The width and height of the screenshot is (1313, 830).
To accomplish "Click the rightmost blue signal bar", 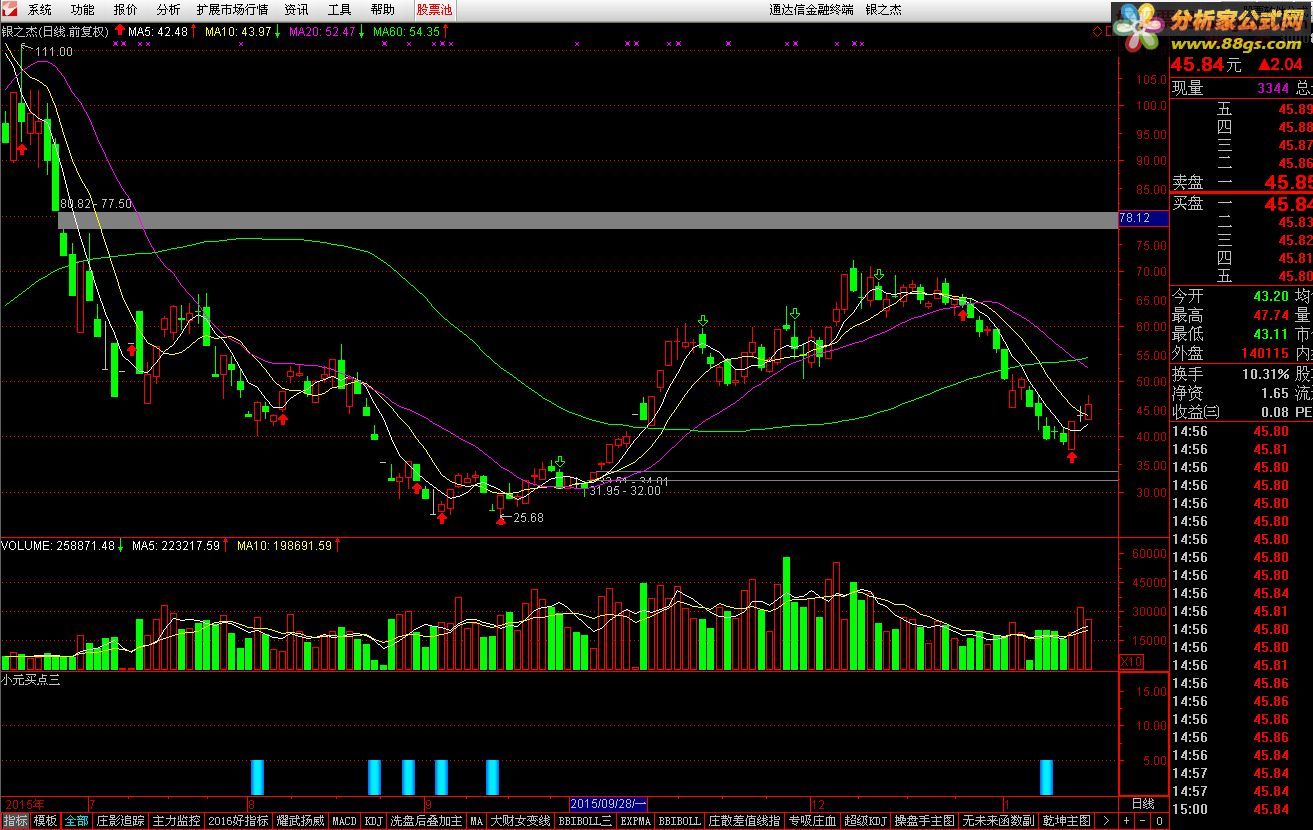I will [x=1046, y=777].
